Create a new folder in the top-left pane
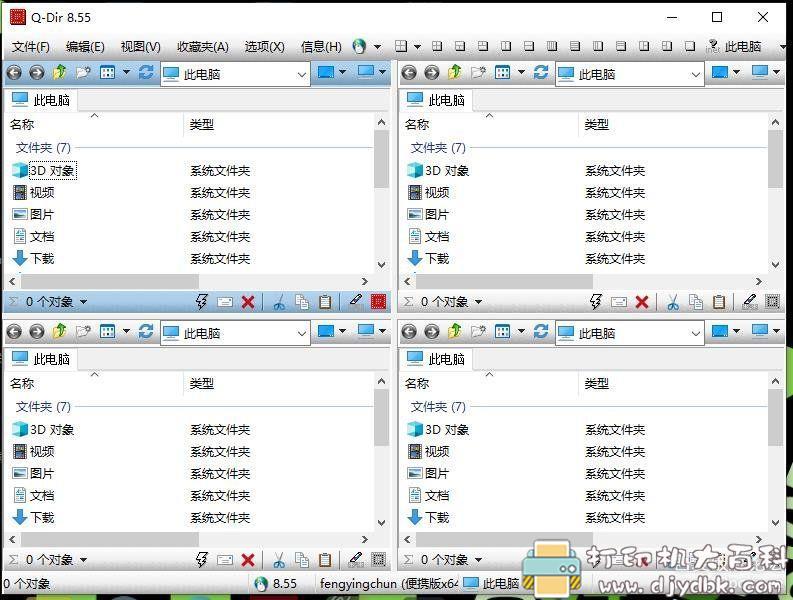Viewport: 793px width, 600px height. (x=83, y=73)
